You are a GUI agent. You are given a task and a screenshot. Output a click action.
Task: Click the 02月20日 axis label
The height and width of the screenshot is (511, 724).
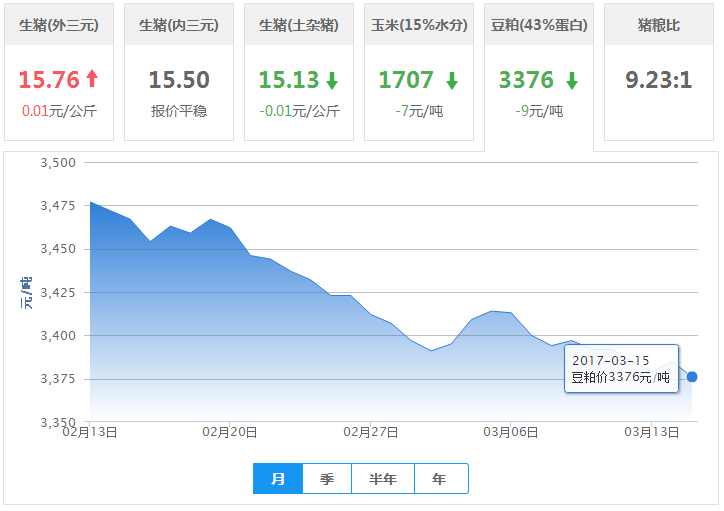[229, 432]
